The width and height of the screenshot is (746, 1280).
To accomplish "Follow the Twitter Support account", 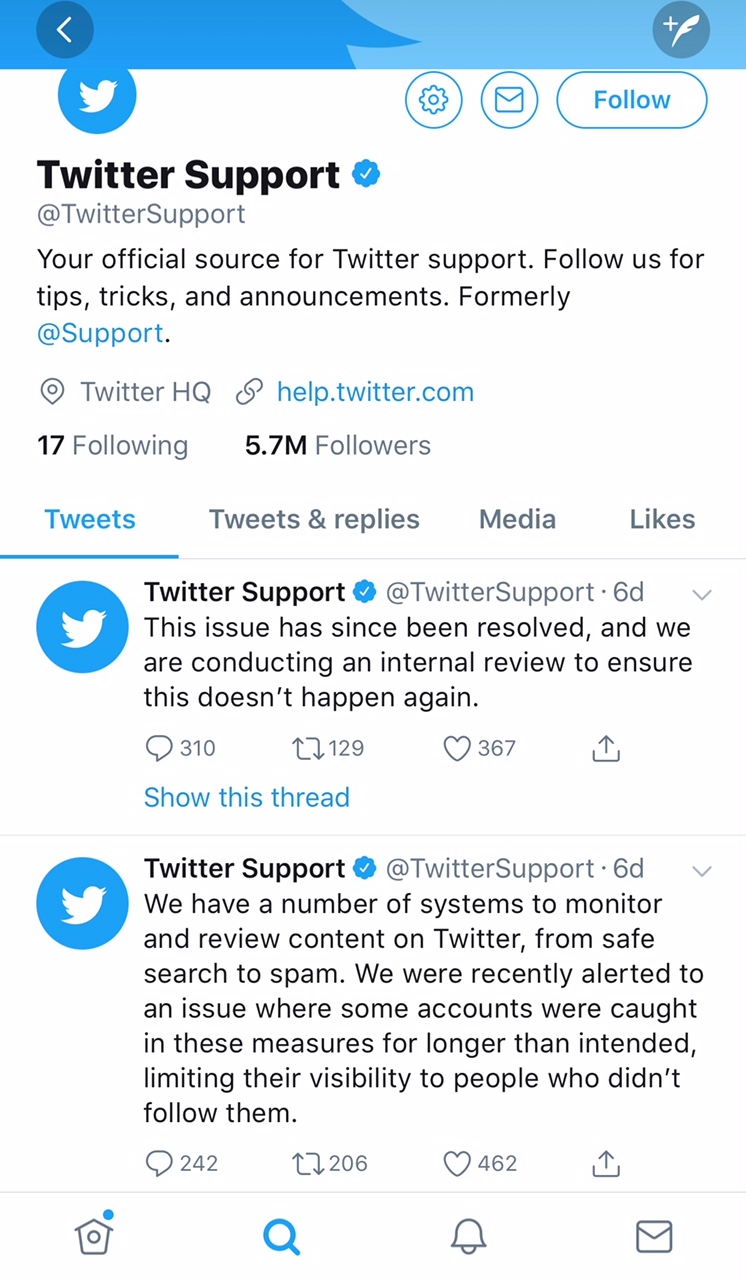I will pyautogui.click(x=631, y=100).
